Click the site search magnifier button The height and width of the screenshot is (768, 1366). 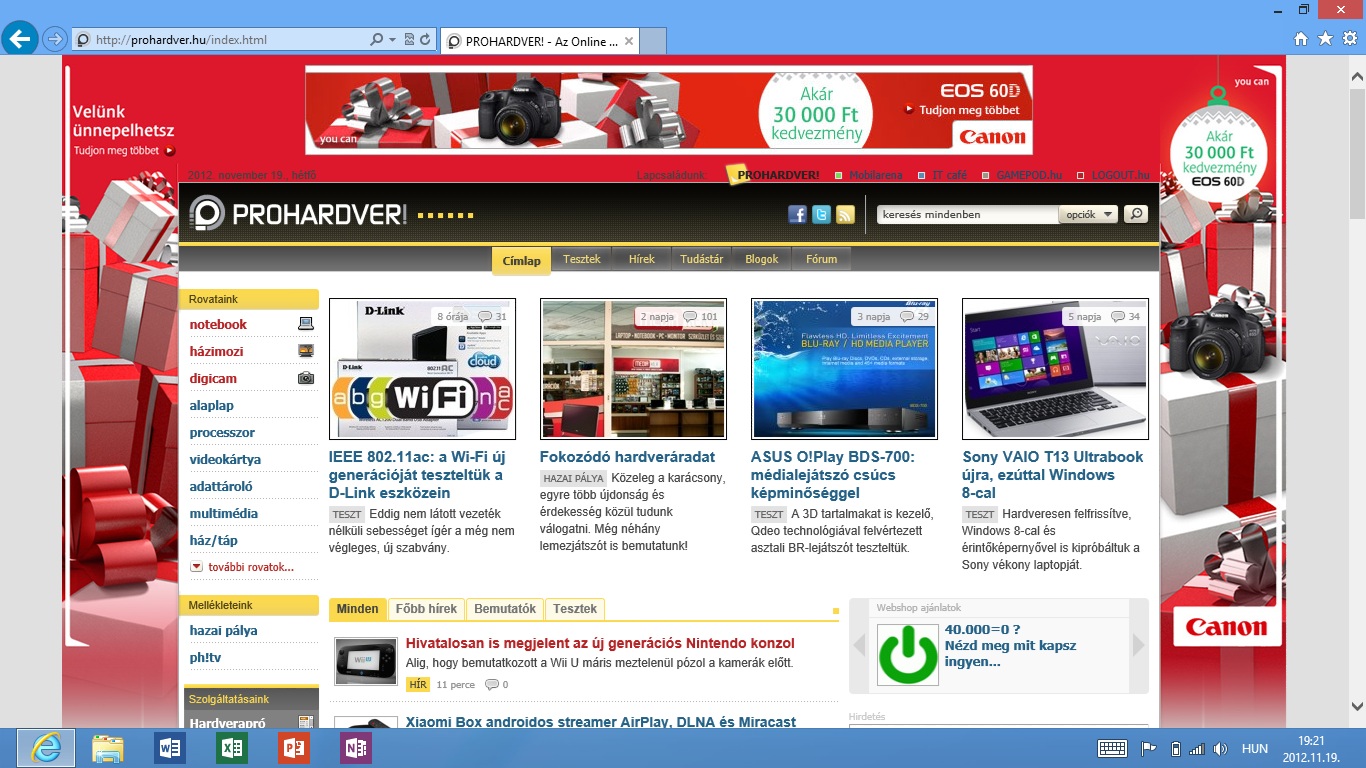(1135, 214)
